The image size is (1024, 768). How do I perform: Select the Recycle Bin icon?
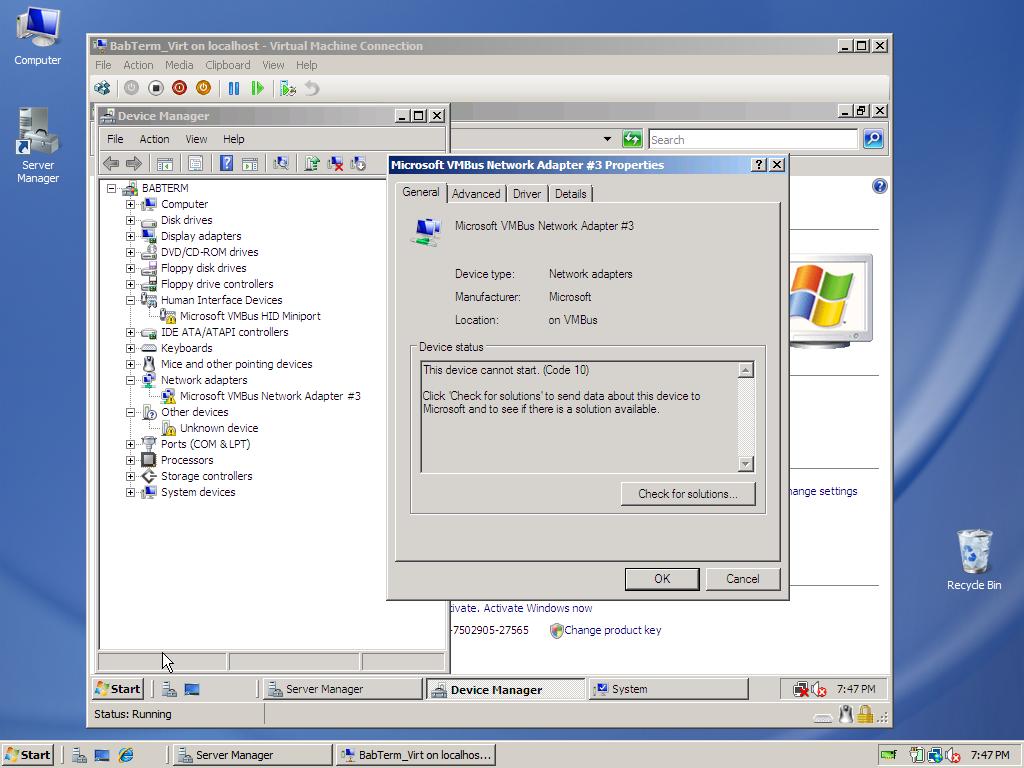[974, 560]
